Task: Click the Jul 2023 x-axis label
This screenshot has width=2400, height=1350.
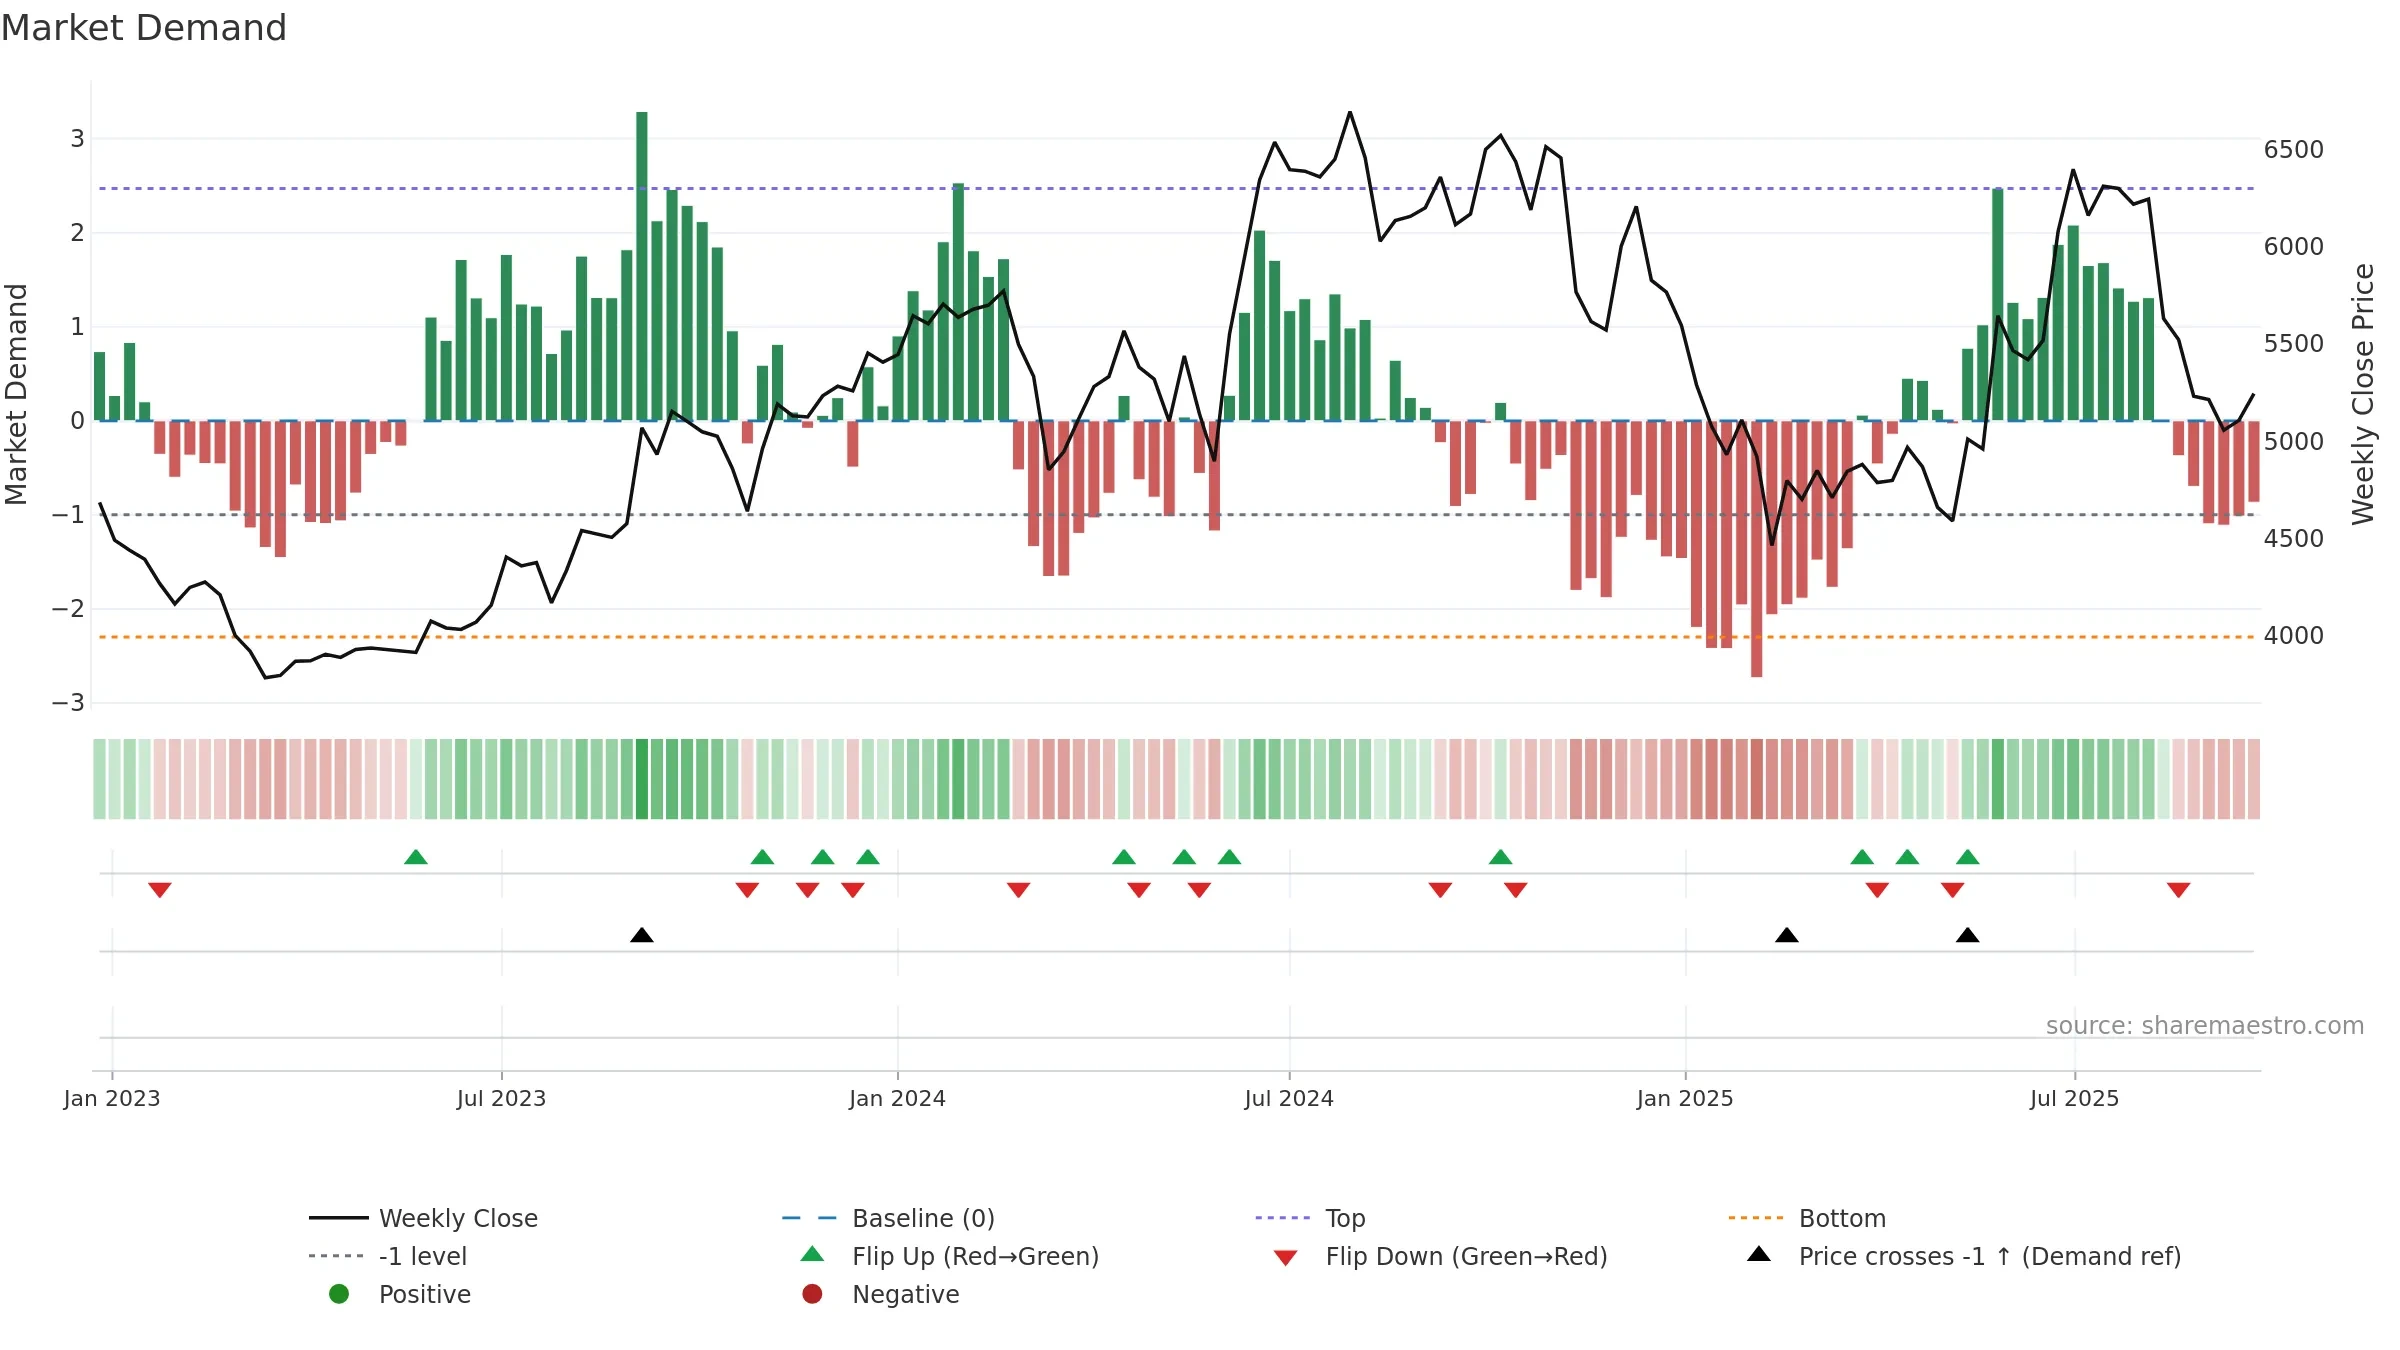Action: tap(502, 1098)
